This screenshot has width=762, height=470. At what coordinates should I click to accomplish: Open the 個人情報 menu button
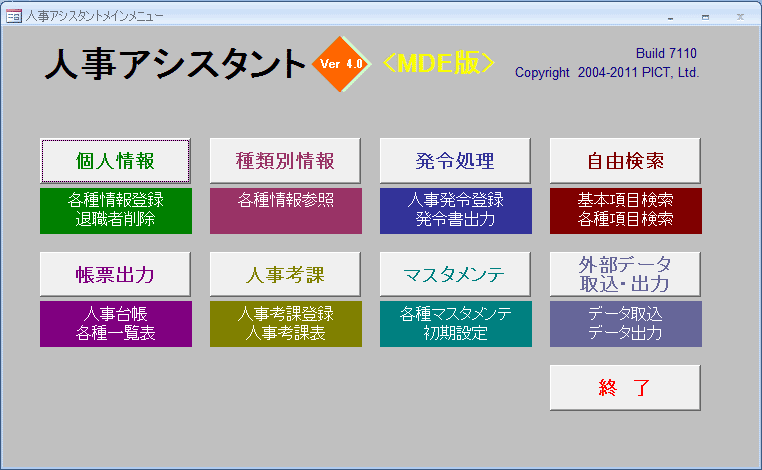[115, 161]
